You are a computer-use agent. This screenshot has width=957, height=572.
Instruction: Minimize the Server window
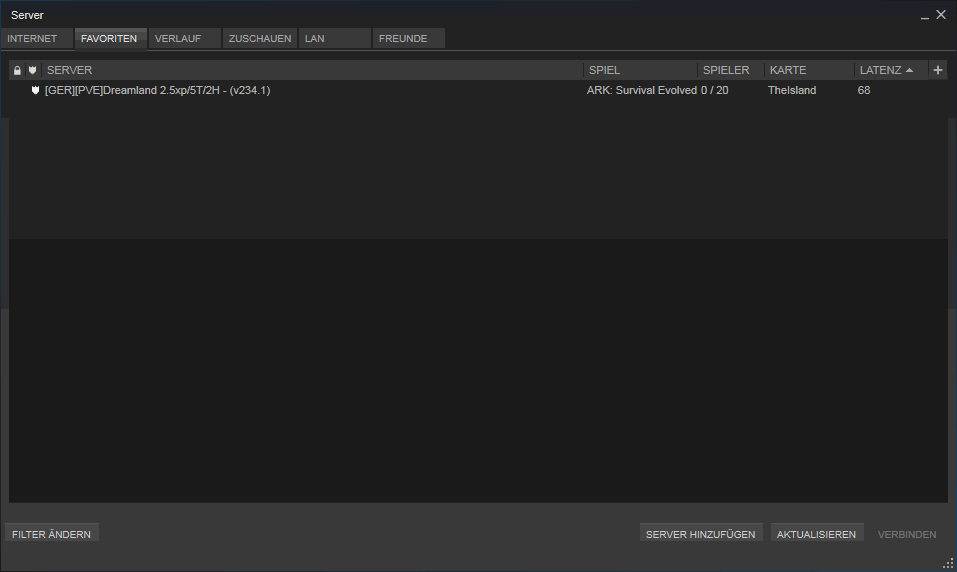925,15
